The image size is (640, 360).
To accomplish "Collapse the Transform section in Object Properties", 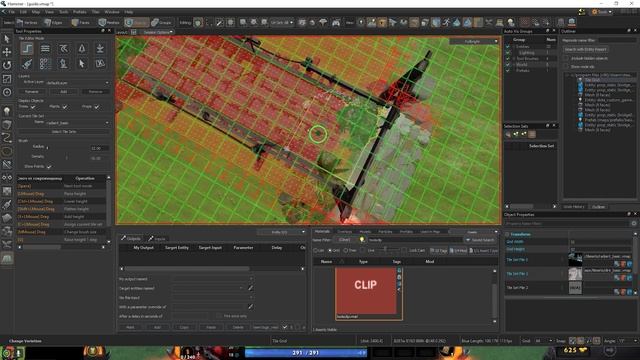I will [x=507, y=234].
